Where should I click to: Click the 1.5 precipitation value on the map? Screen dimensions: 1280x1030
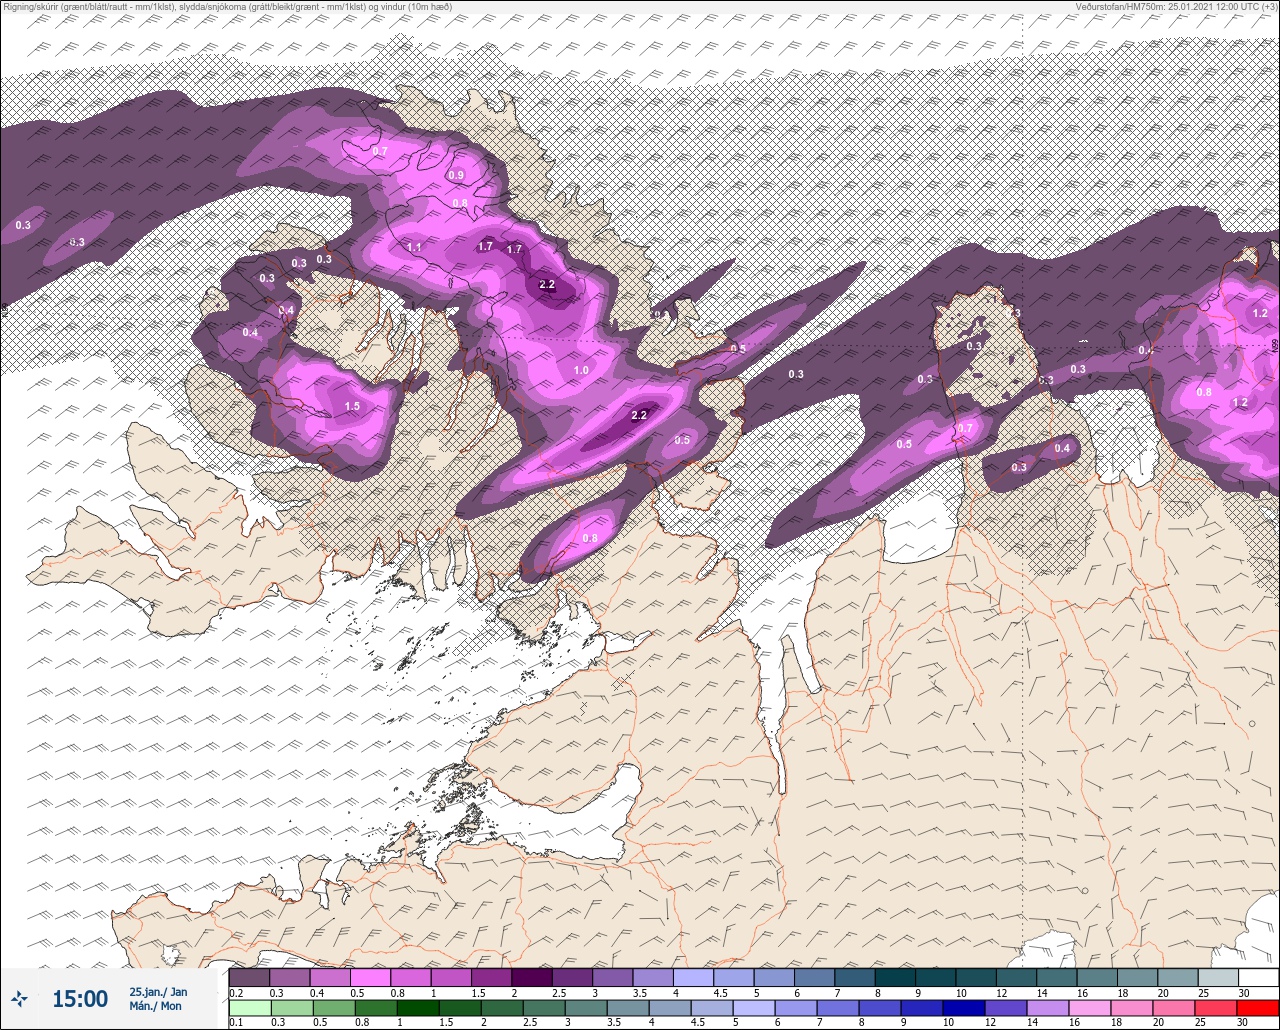pyautogui.click(x=352, y=407)
